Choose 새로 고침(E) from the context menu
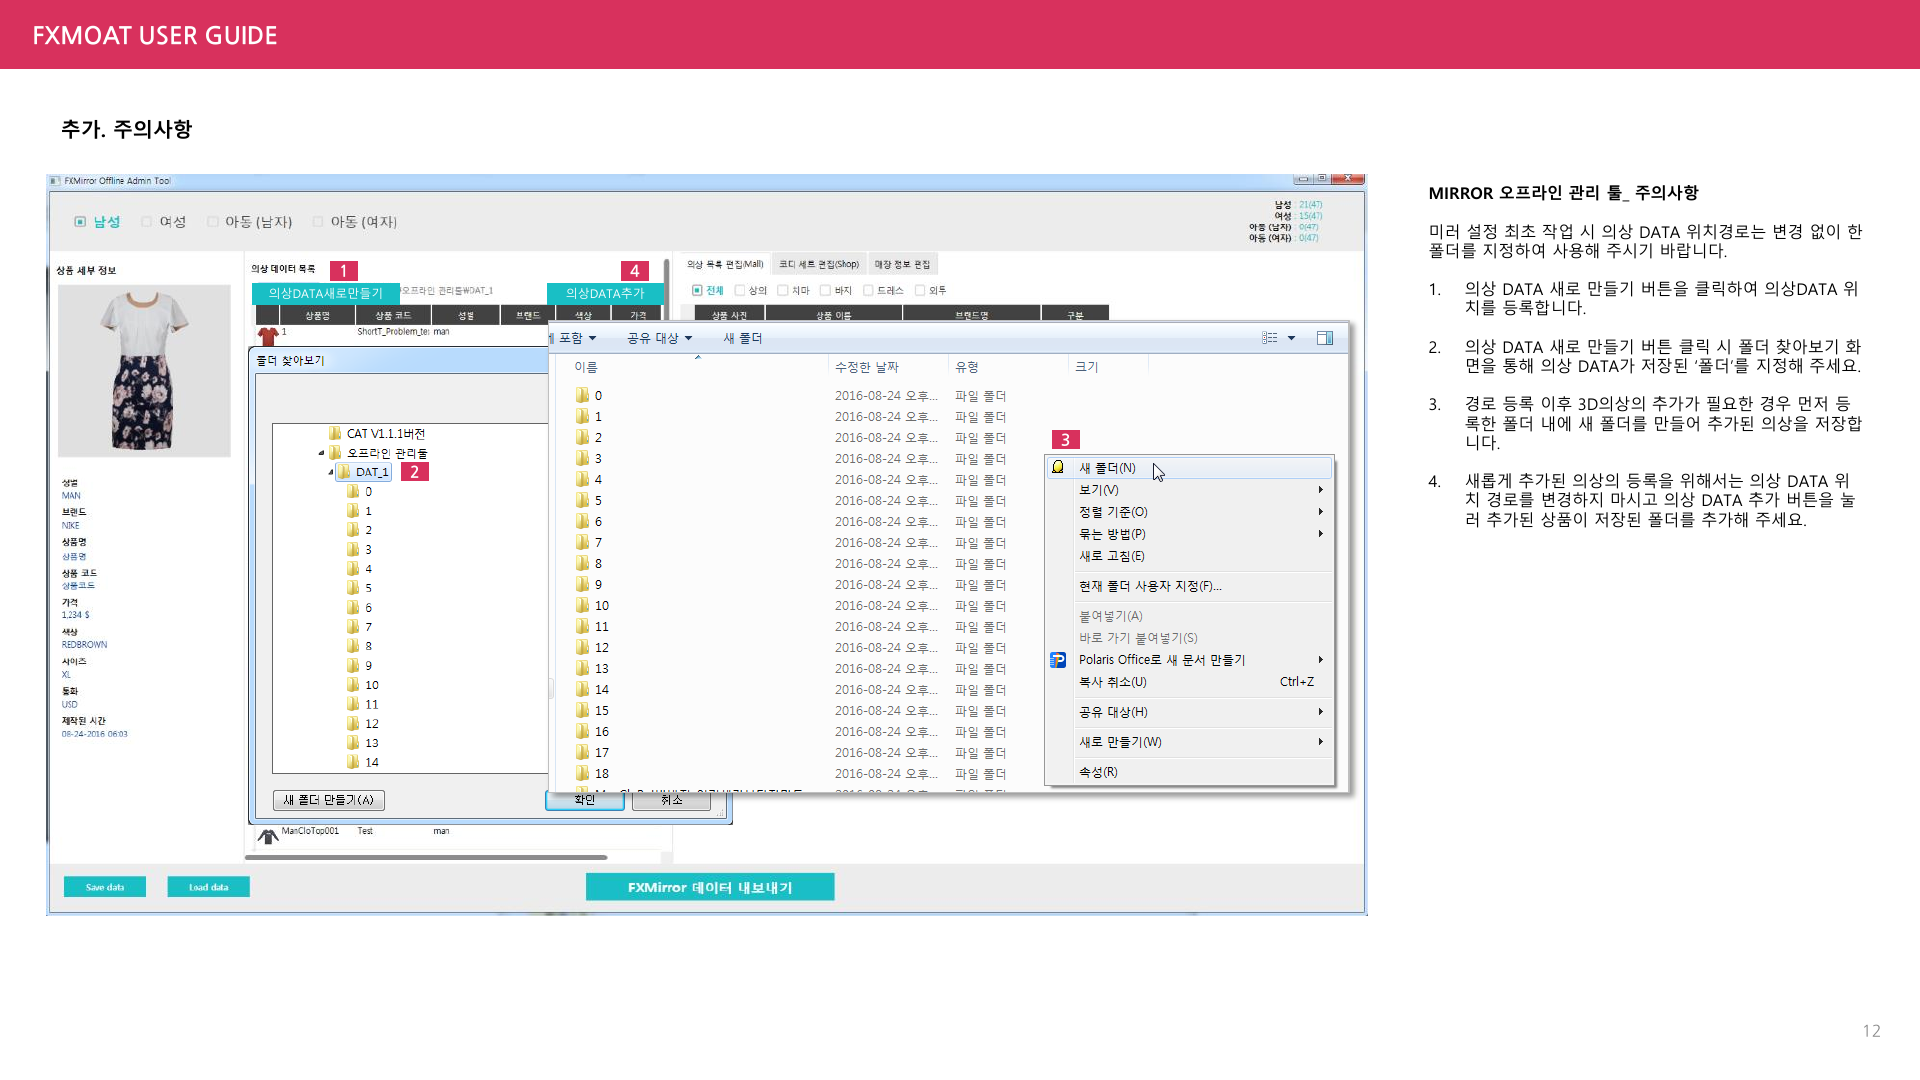This screenshot has width=1920, height=1080. coord(1190,556)
